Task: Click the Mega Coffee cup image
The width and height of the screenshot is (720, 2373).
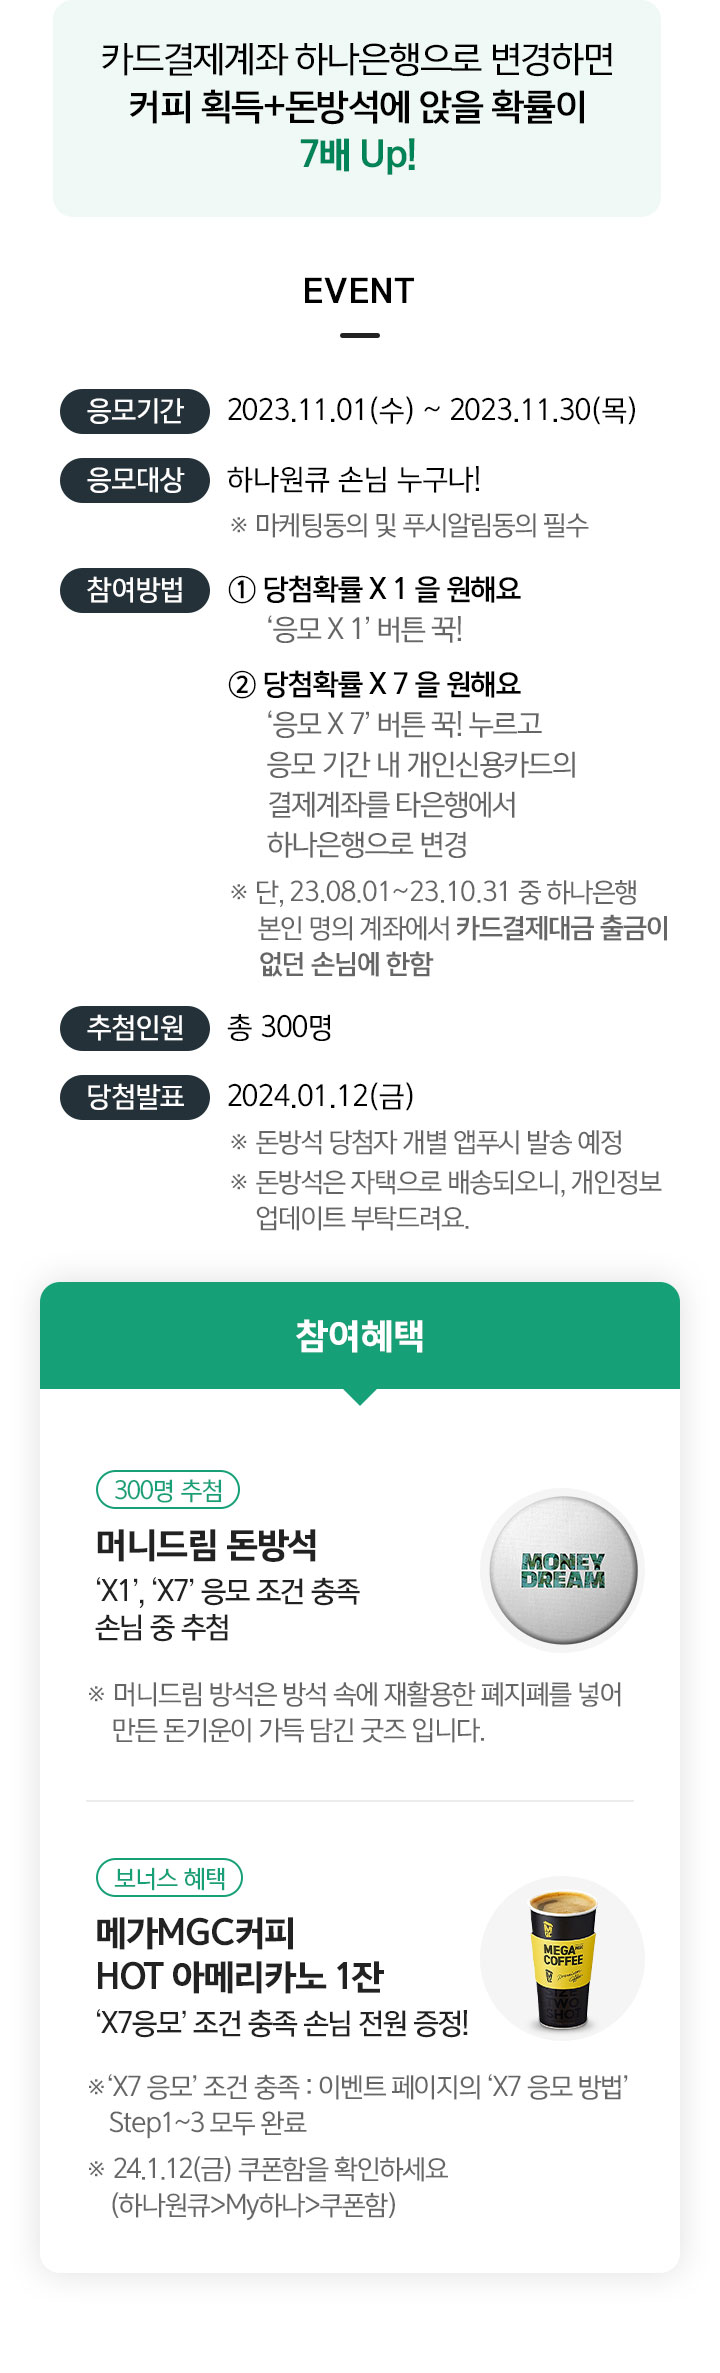Action: click(x=563, y=1957)
